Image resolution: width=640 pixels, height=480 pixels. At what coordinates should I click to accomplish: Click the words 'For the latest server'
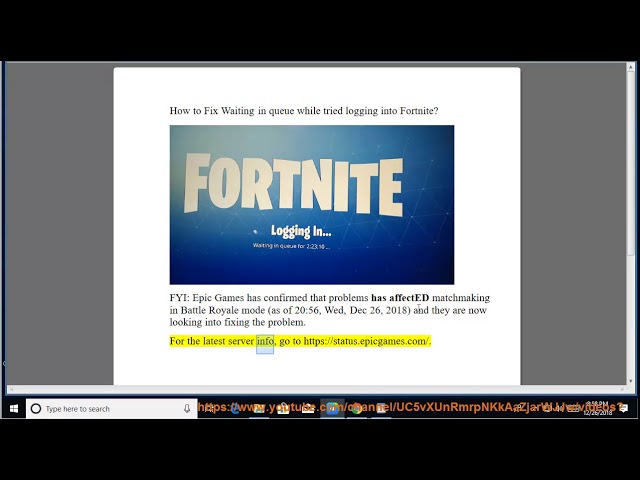pos(212,341)
